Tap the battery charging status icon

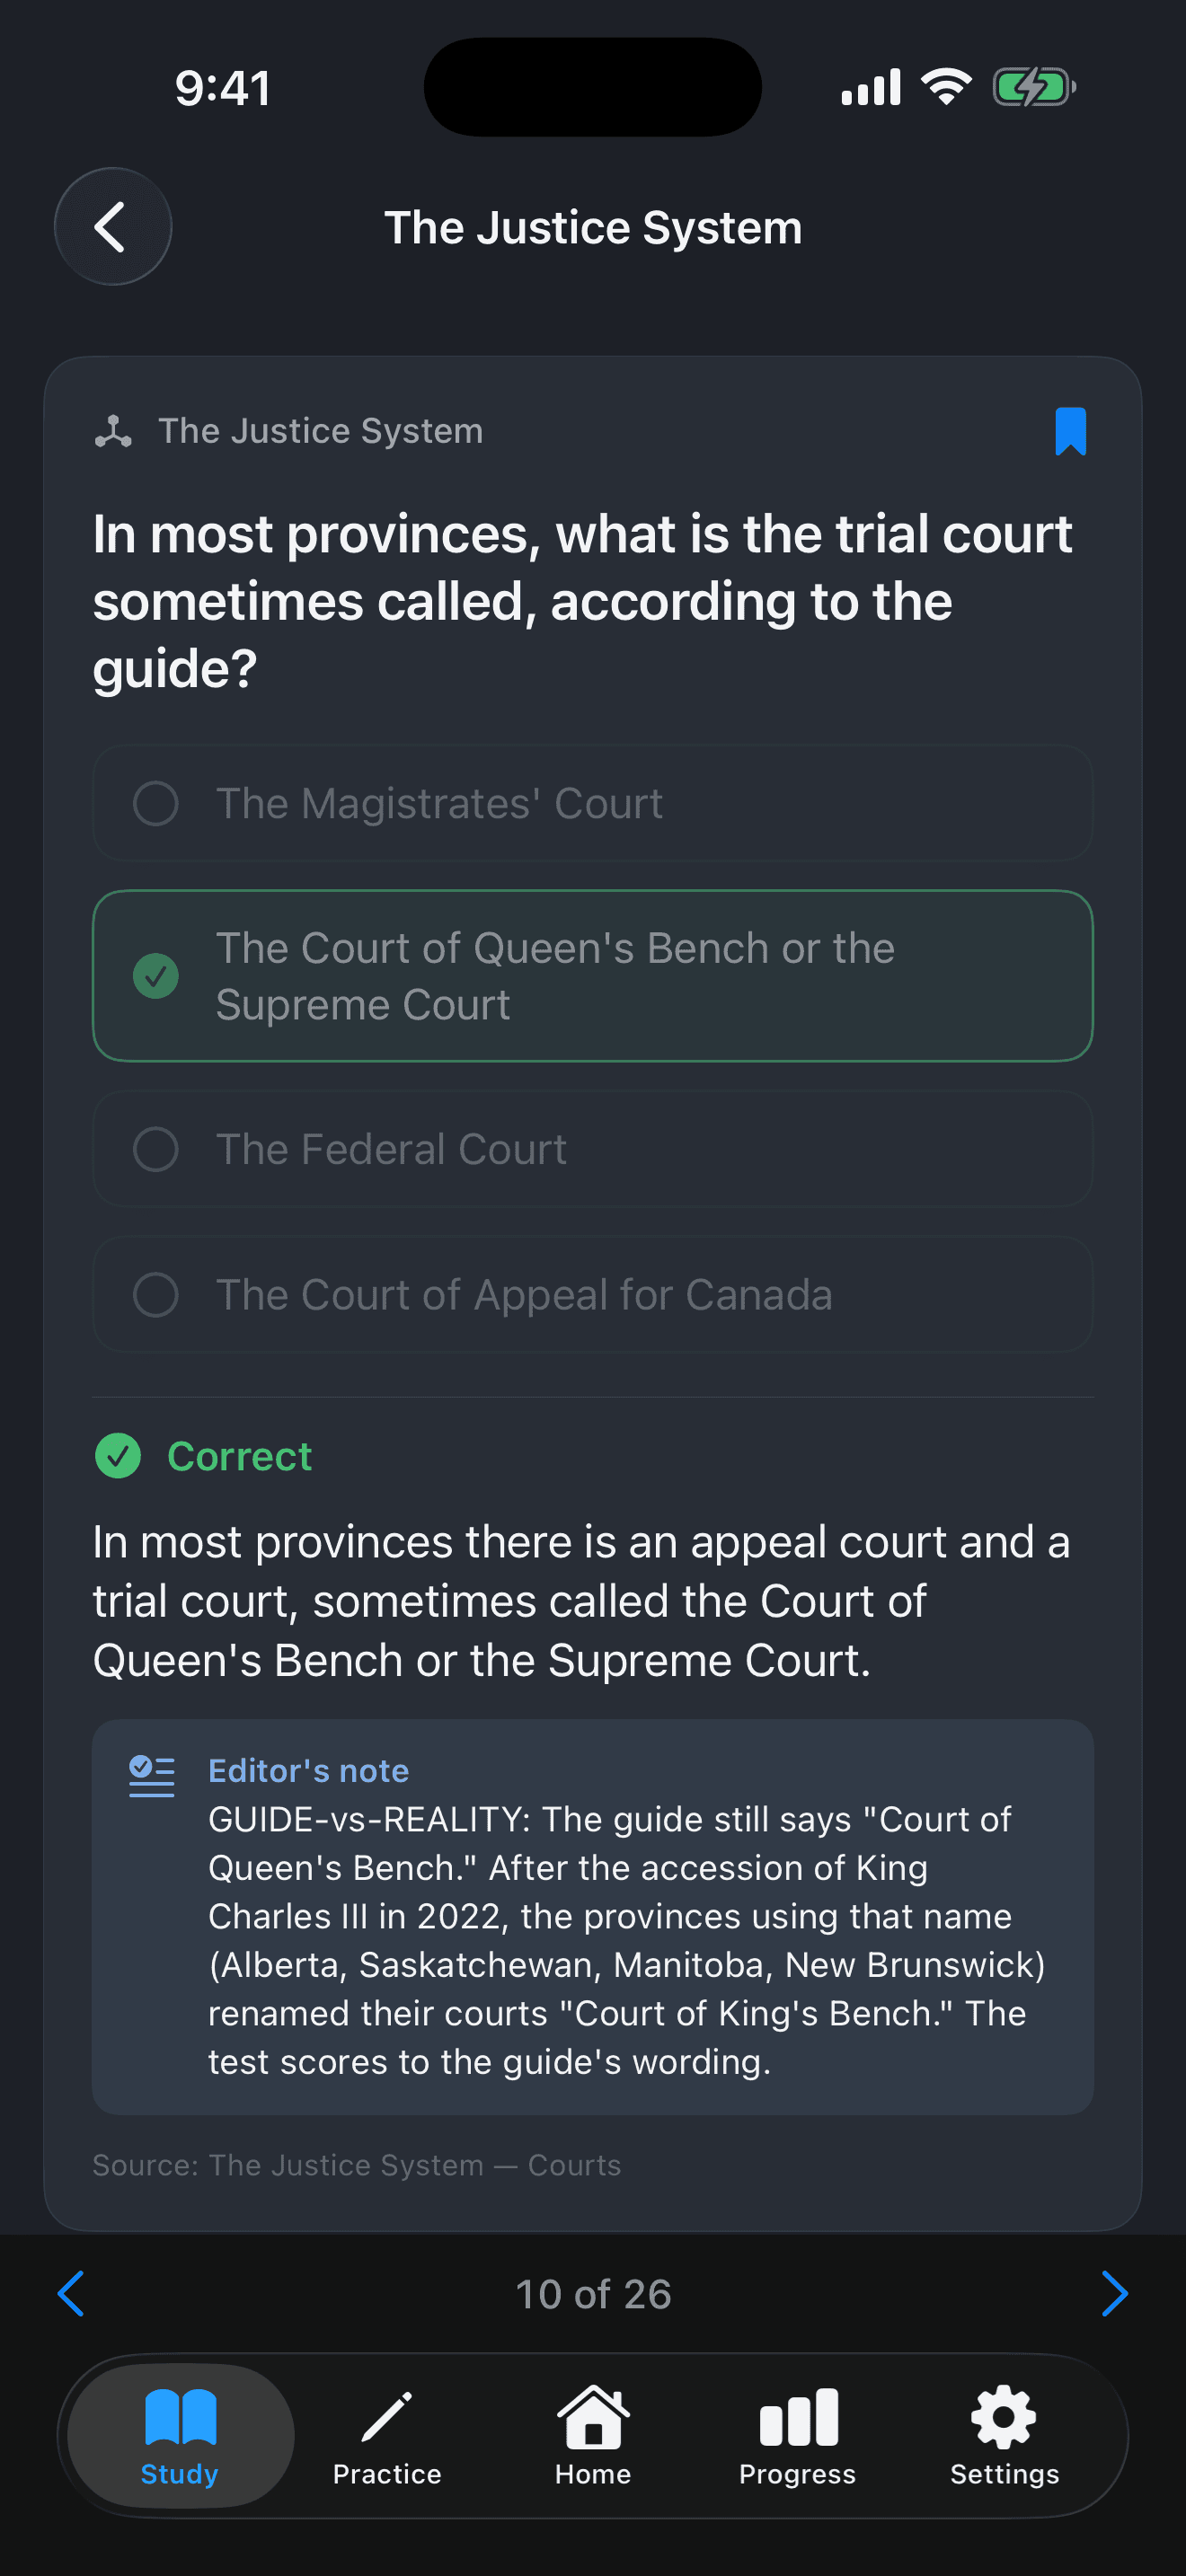click(1033, 87)
